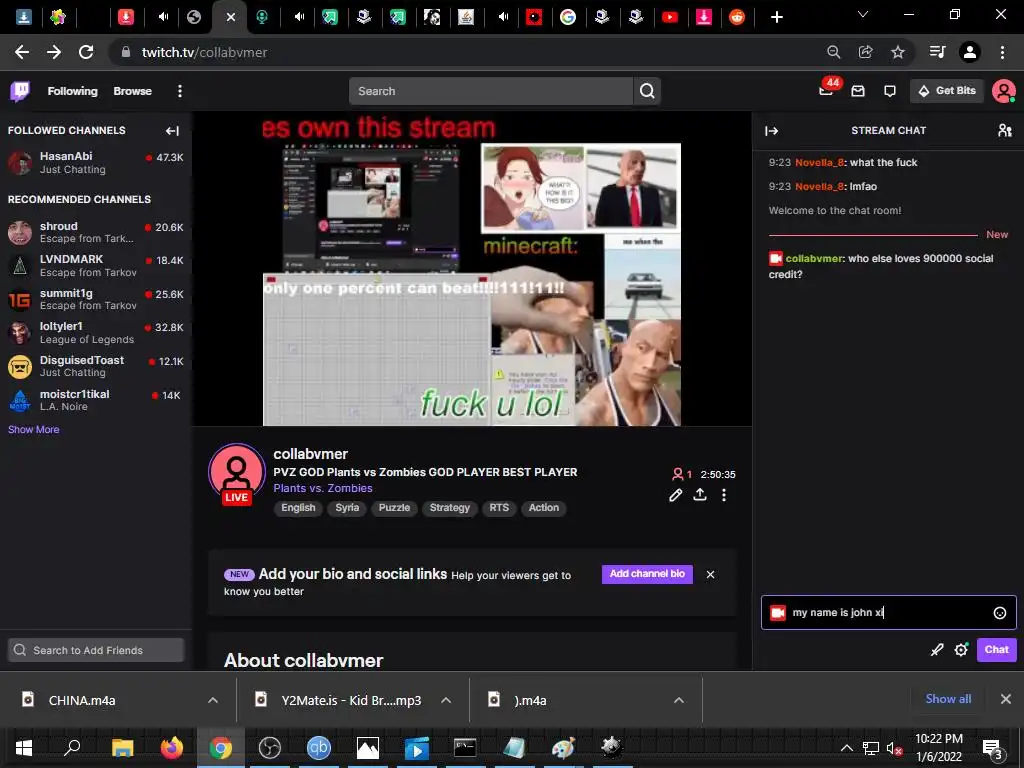Open the notifications inbox icon
This screenshot has height=768, width=1024.
[858, 91]
